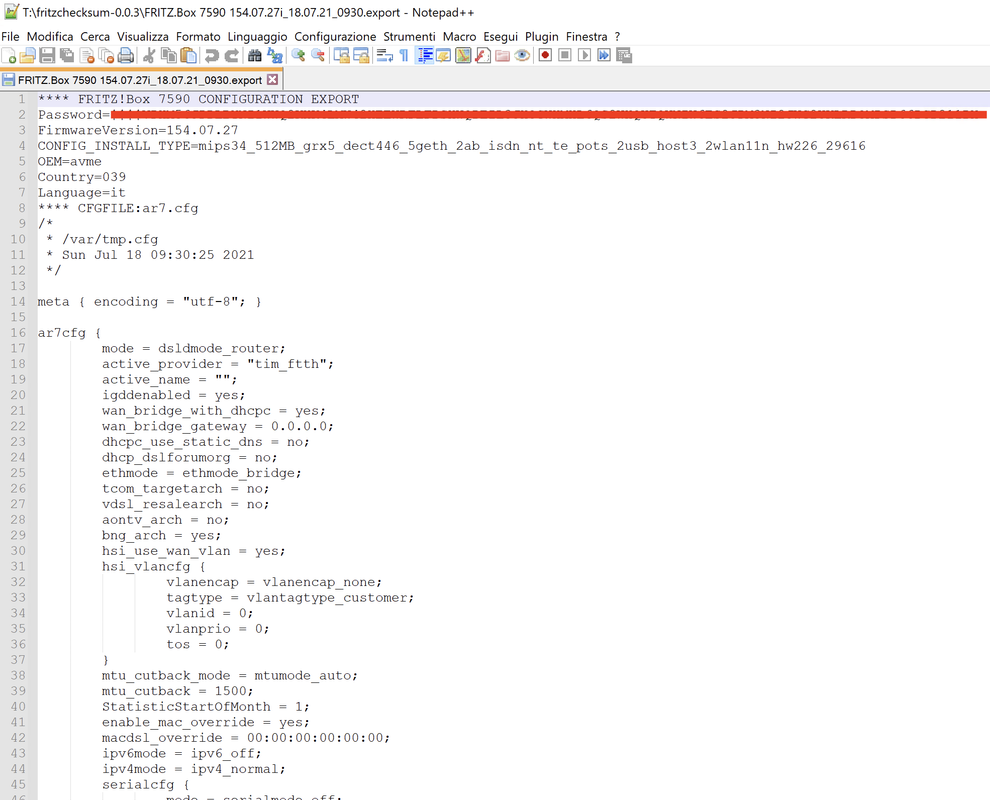Select the FRITZ.Box 7590 export tab
The height and width of the screenshot is (800, 990).
[x=140, y=80]
